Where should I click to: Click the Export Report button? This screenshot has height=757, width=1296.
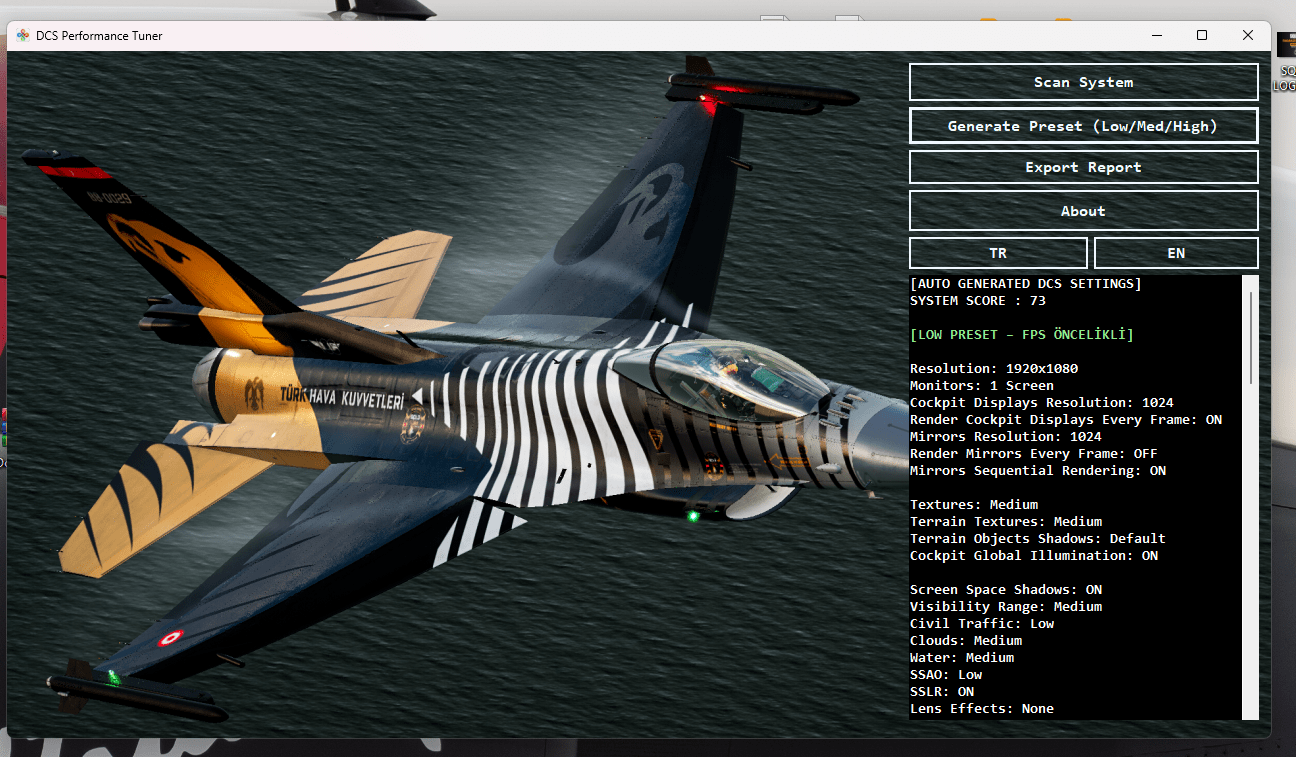pyautogui.click(x=1083, y=167)
